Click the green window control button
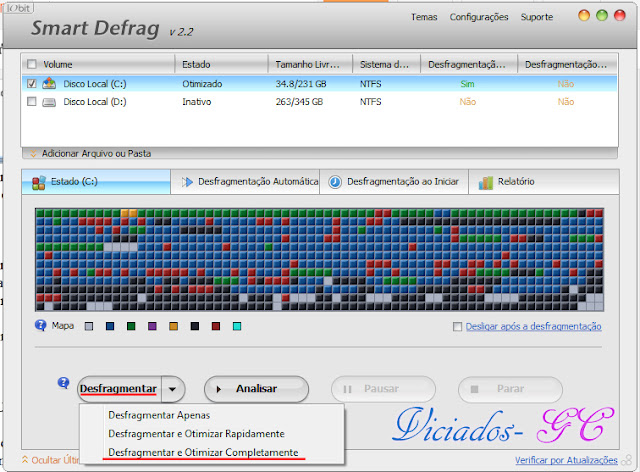The width and height of the screenshot is (640, 472). tap(602, 16)
